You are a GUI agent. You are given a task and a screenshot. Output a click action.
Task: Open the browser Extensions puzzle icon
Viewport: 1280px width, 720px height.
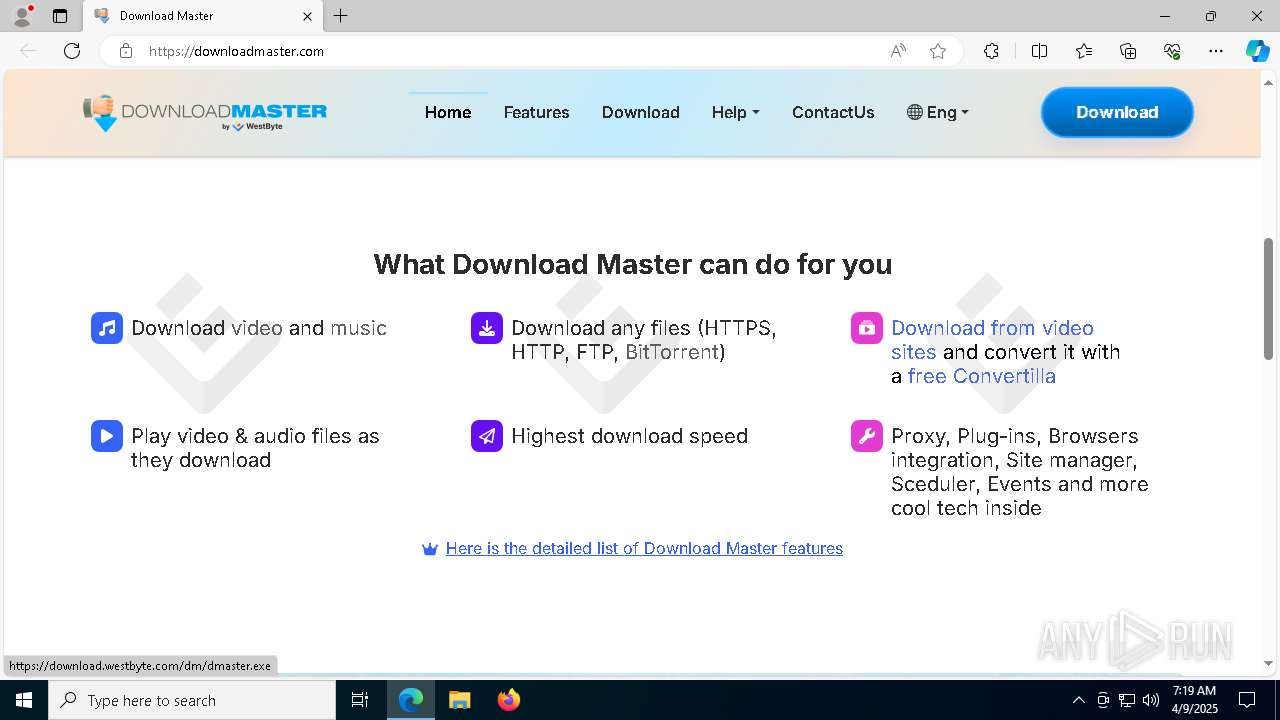coord(991,51)
